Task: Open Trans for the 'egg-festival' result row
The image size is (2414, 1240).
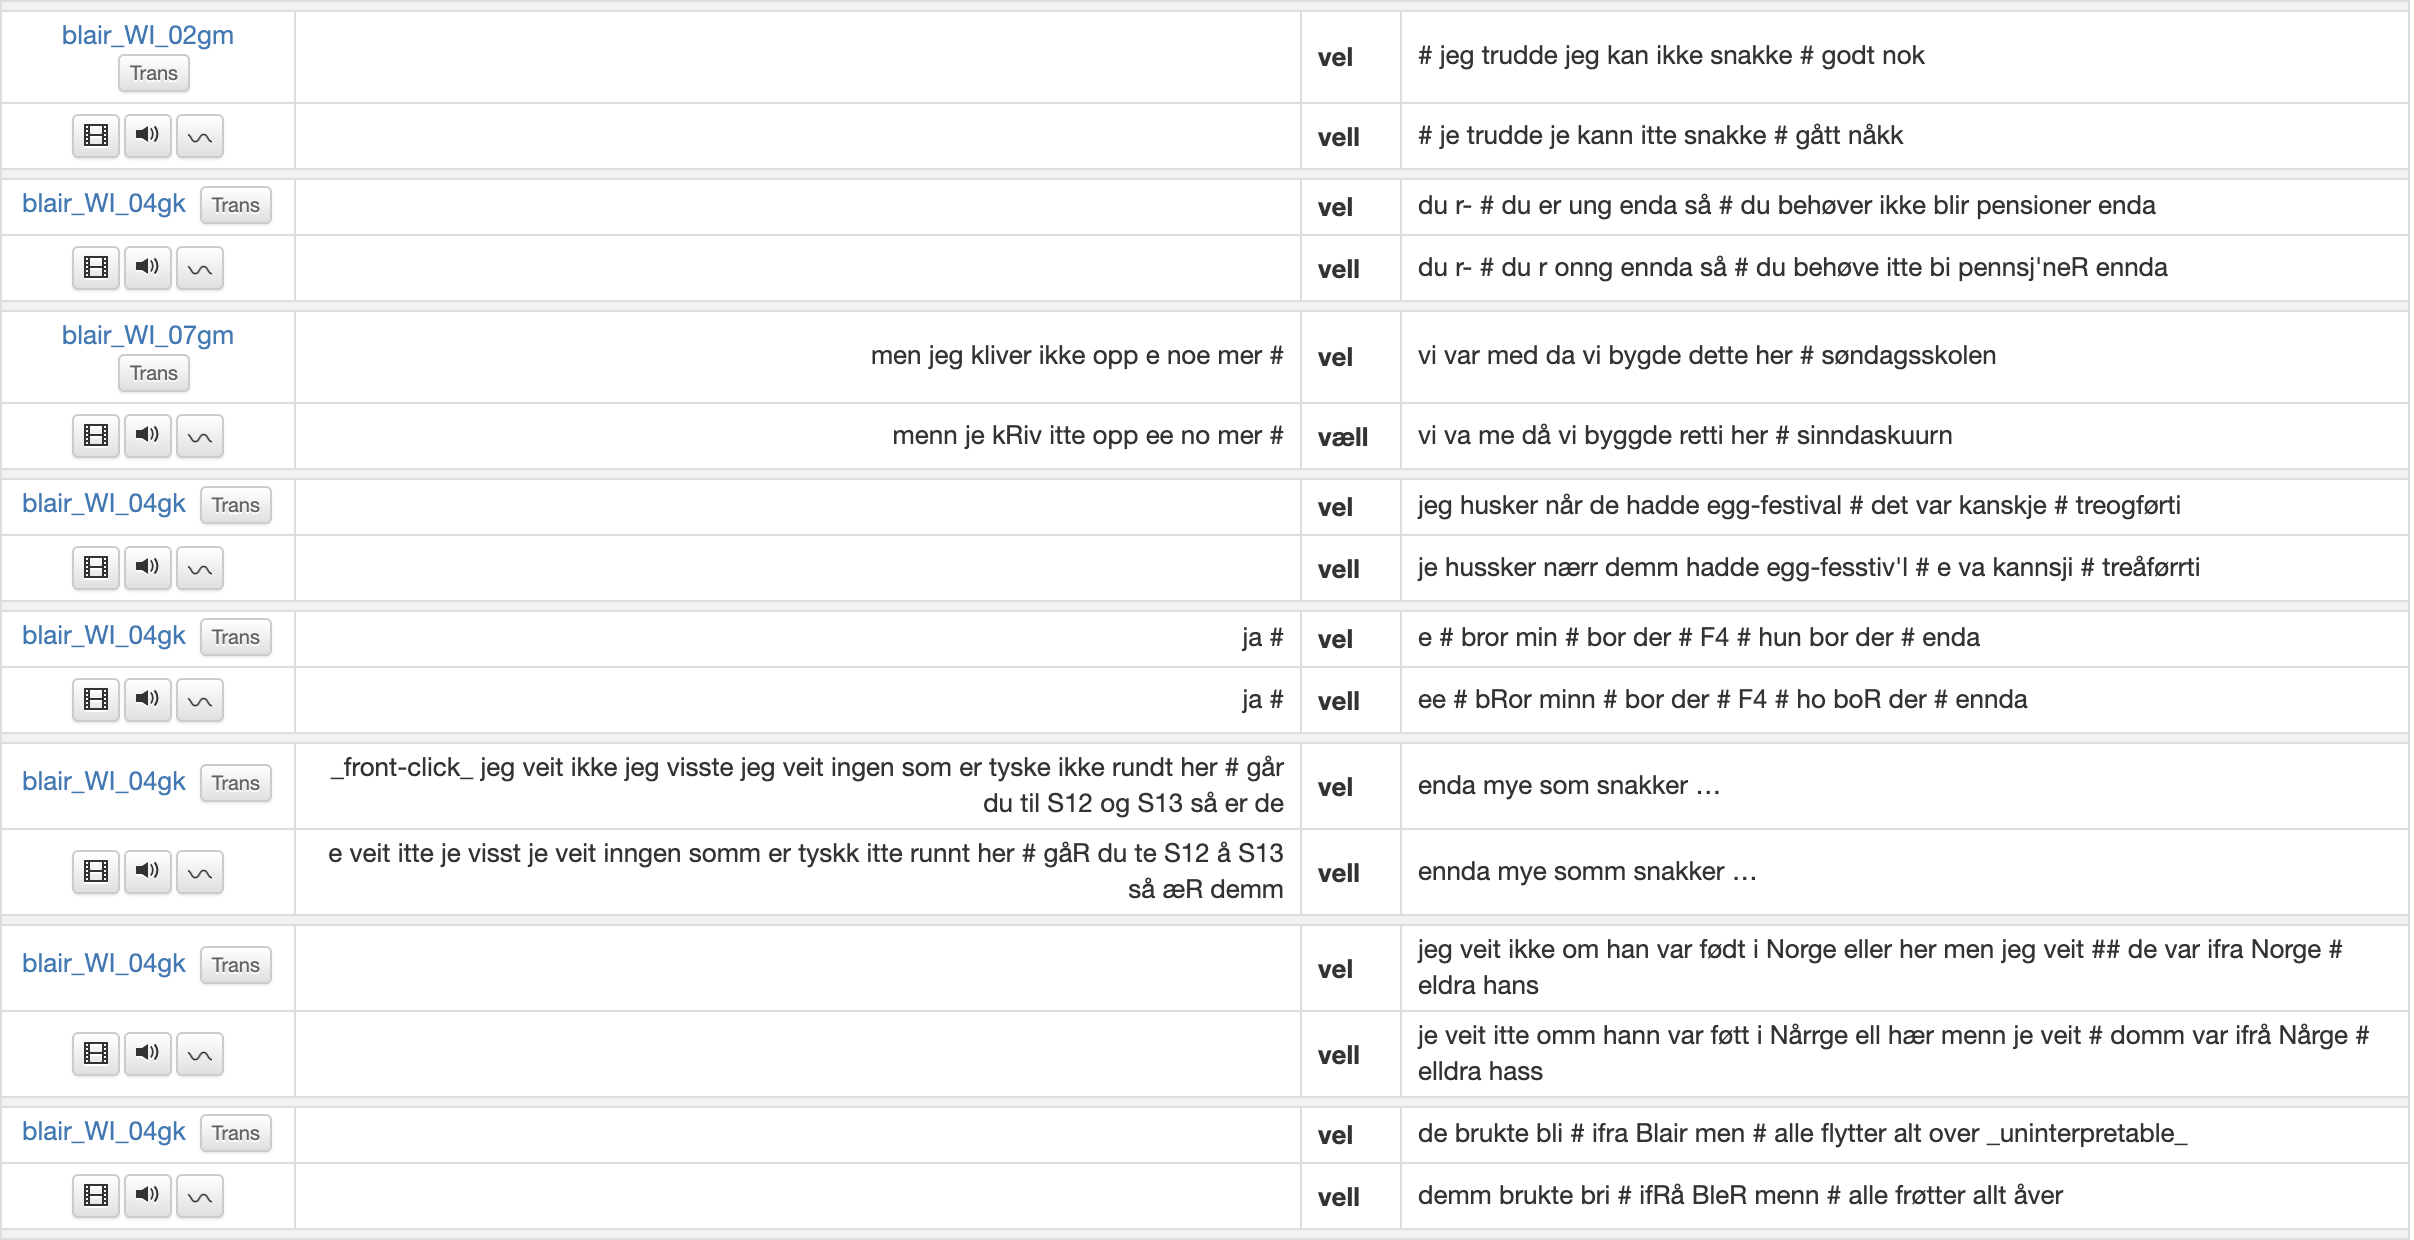Action: click(x=236, y=505)
